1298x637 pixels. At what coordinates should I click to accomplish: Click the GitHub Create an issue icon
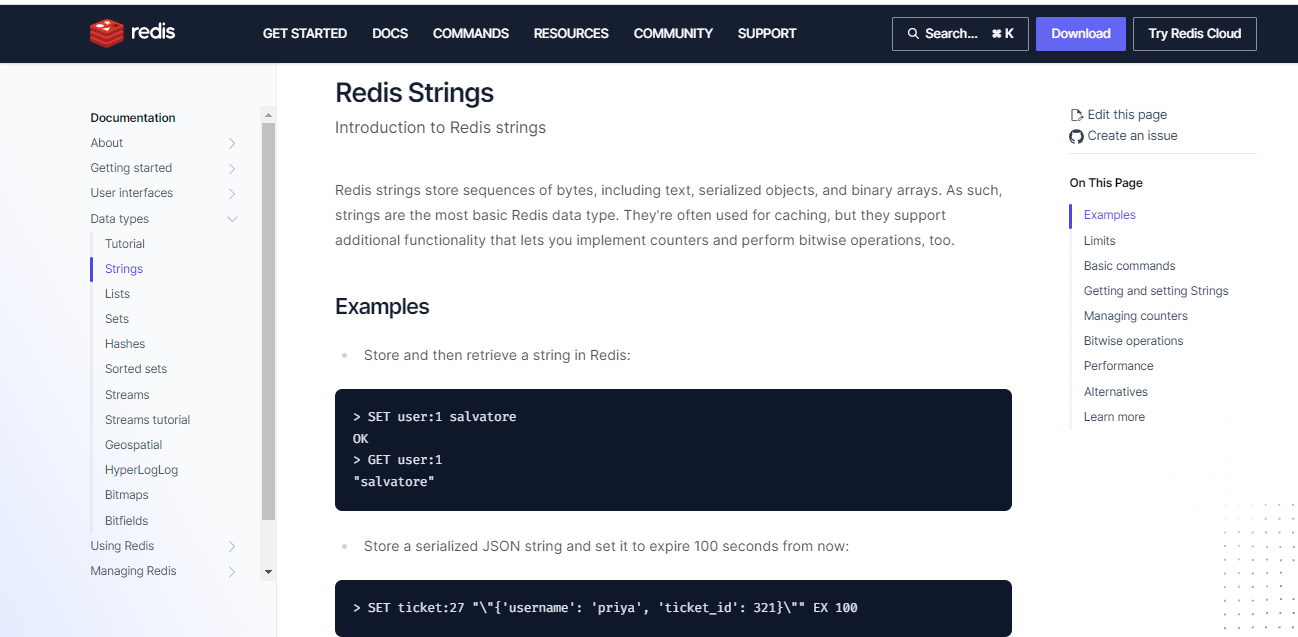1076,136
